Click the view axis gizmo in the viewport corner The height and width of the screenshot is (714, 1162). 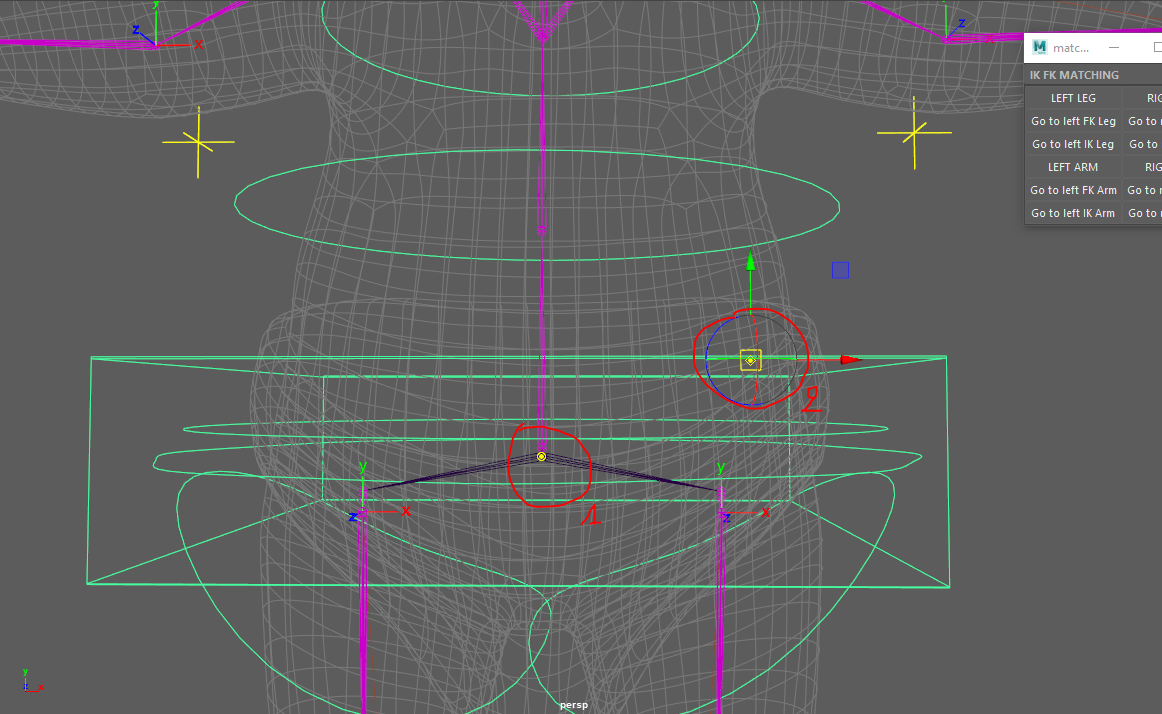(32, 682)
